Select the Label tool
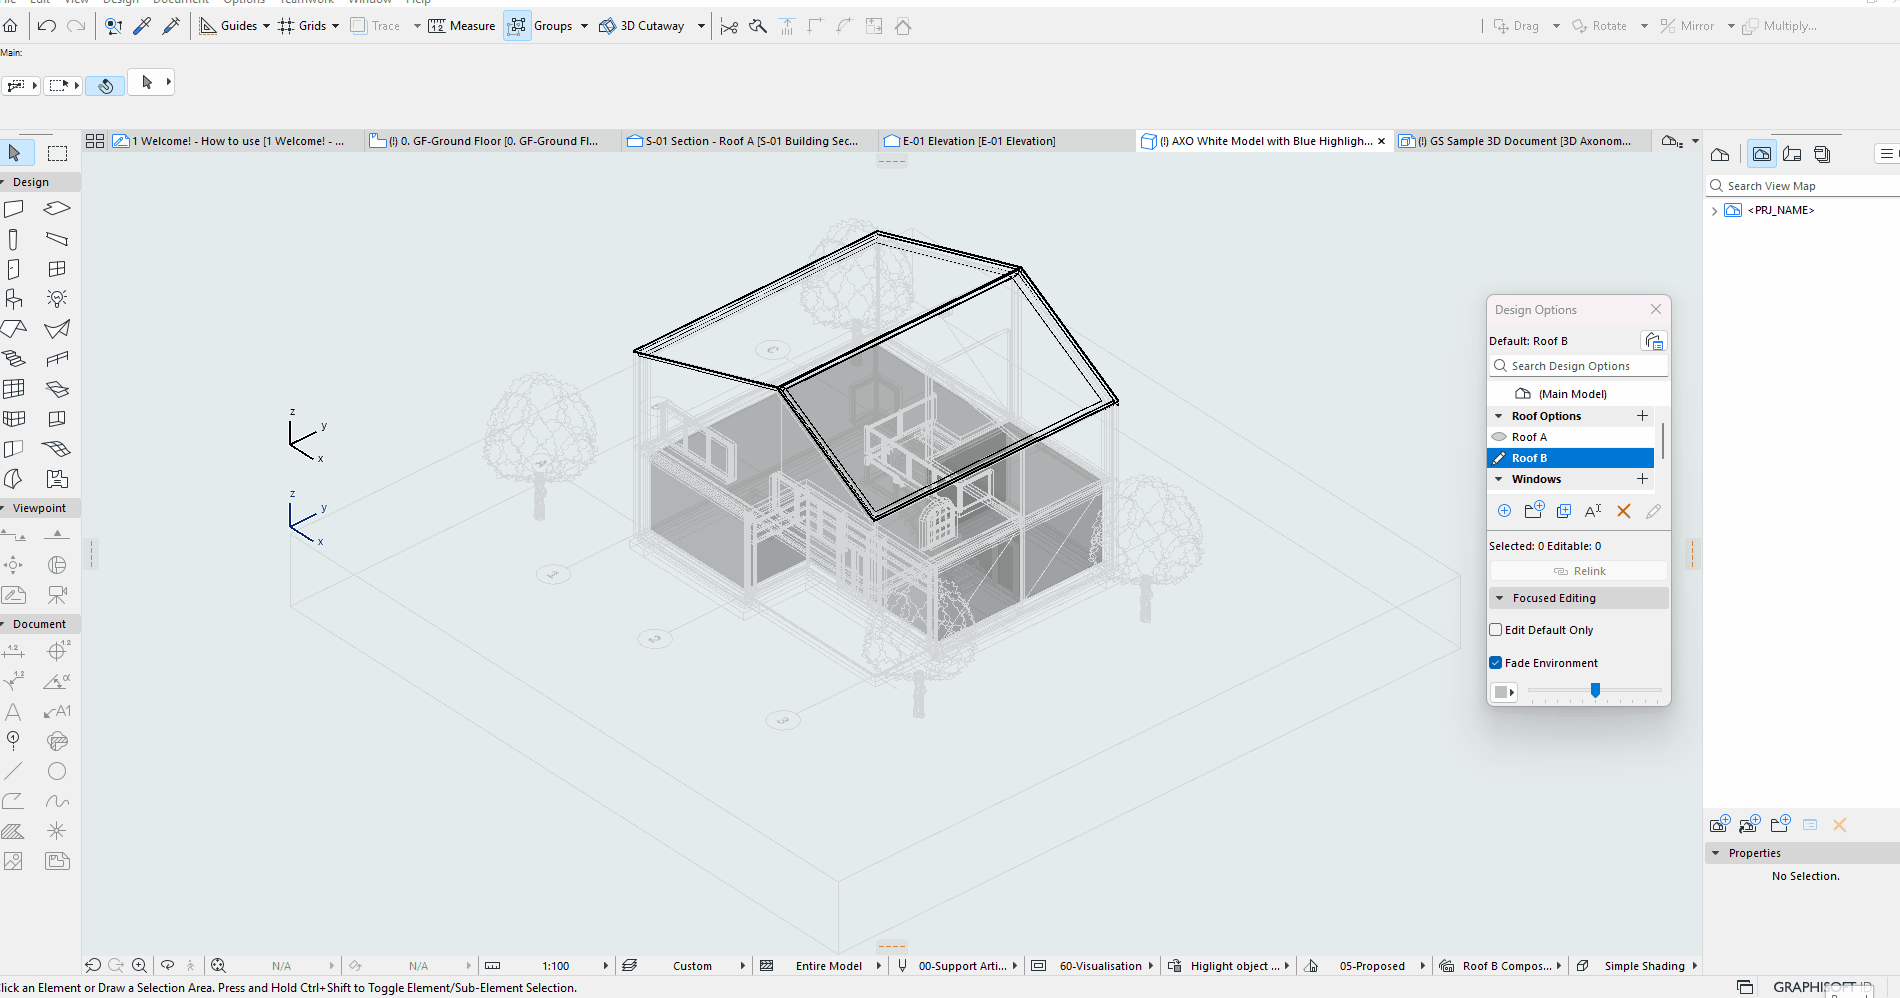1900x998 pixels. 57,712
